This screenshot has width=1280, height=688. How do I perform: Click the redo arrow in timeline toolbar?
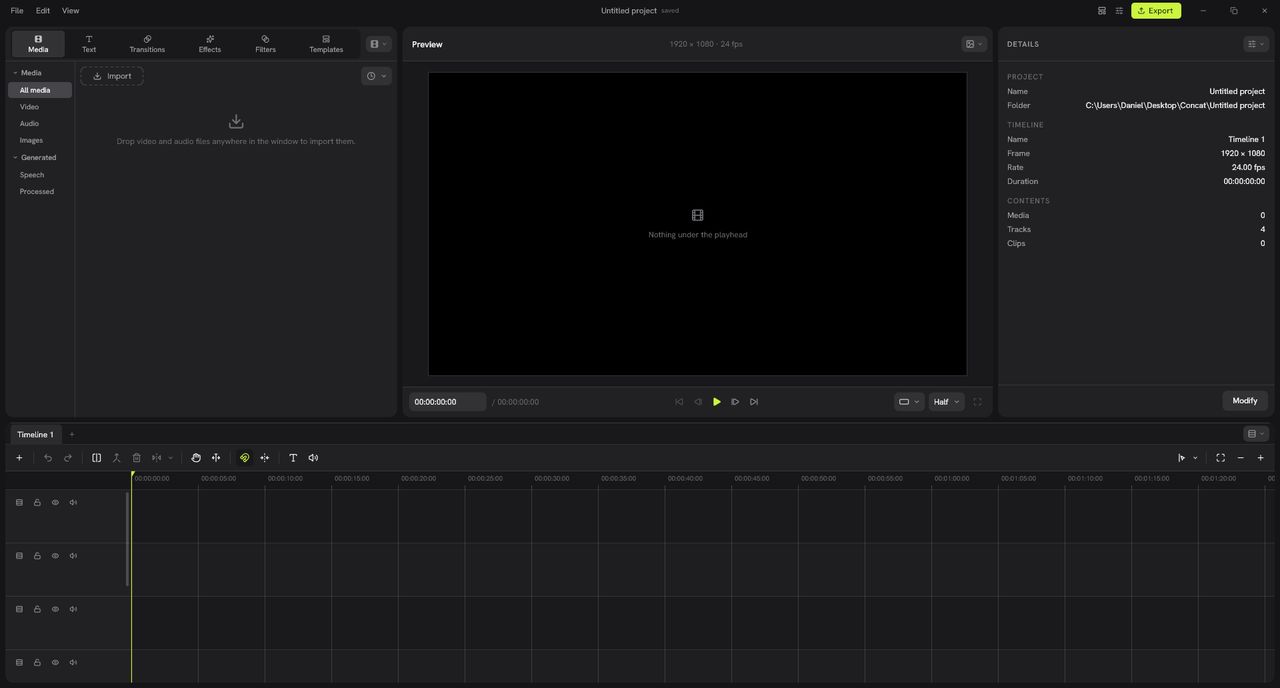(68, 458)
